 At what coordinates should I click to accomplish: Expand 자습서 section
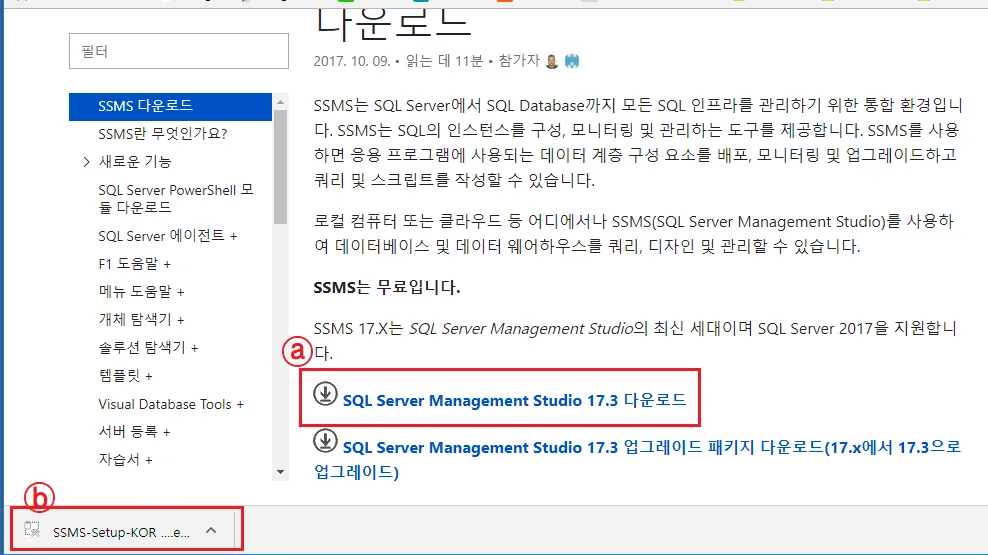(x=125, y=460)
